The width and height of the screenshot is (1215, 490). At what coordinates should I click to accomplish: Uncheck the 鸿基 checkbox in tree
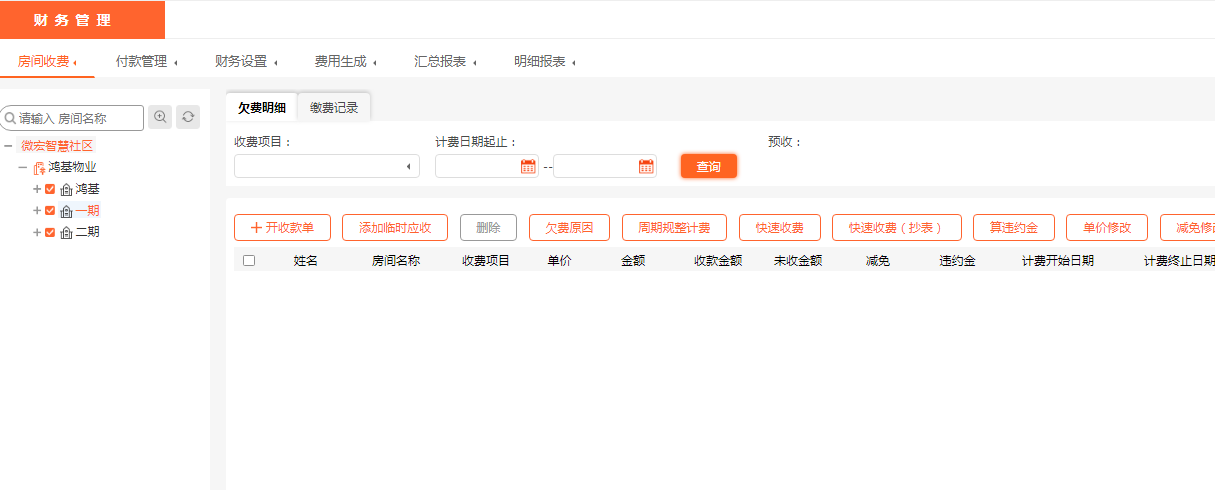[50, 189]
